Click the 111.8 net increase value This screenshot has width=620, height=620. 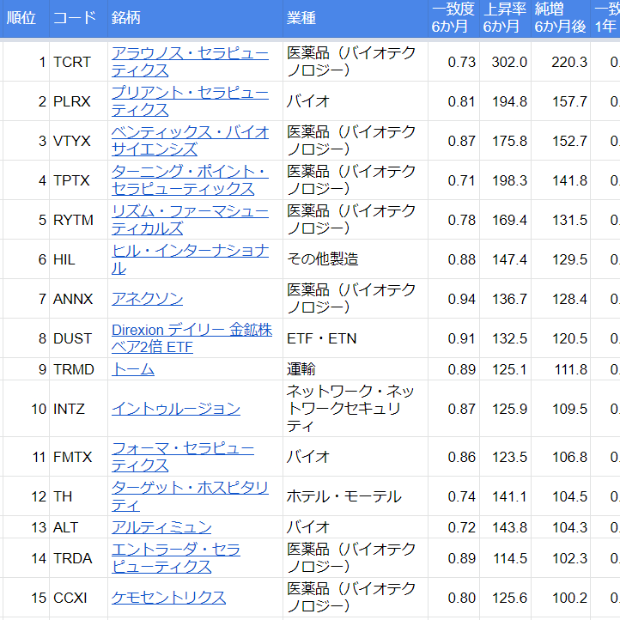(571, 370)
